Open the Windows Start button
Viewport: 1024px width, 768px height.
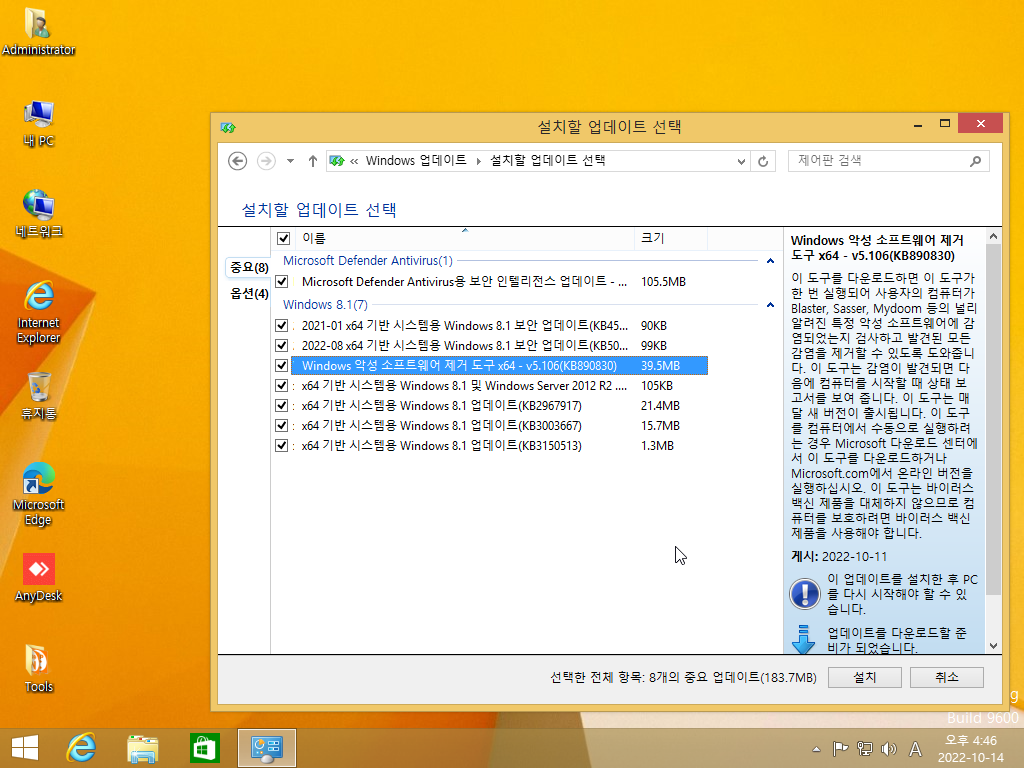[25, 748]
